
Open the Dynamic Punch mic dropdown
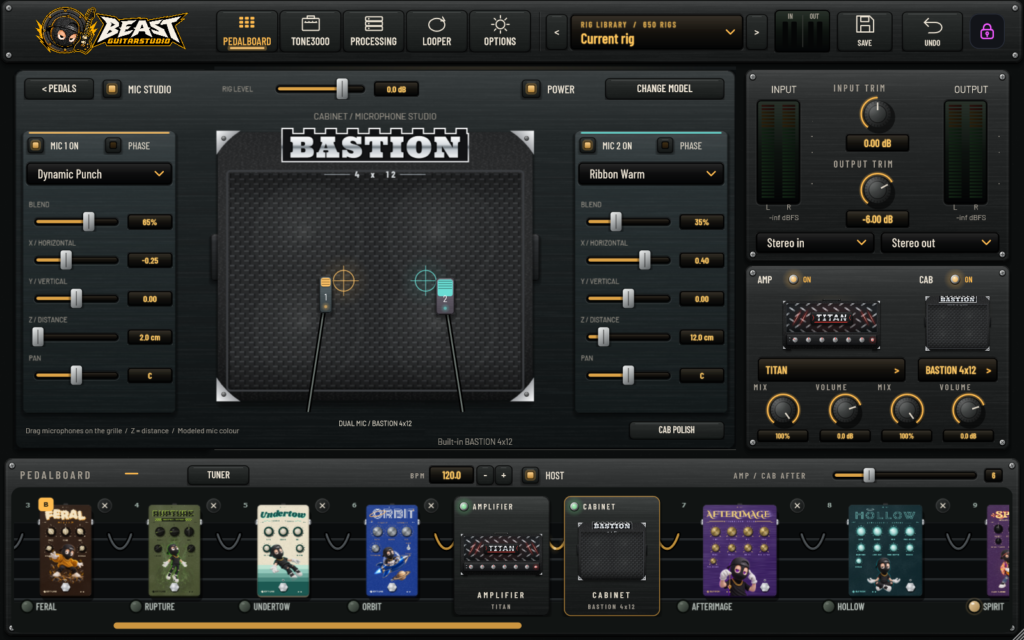point(99,174)
